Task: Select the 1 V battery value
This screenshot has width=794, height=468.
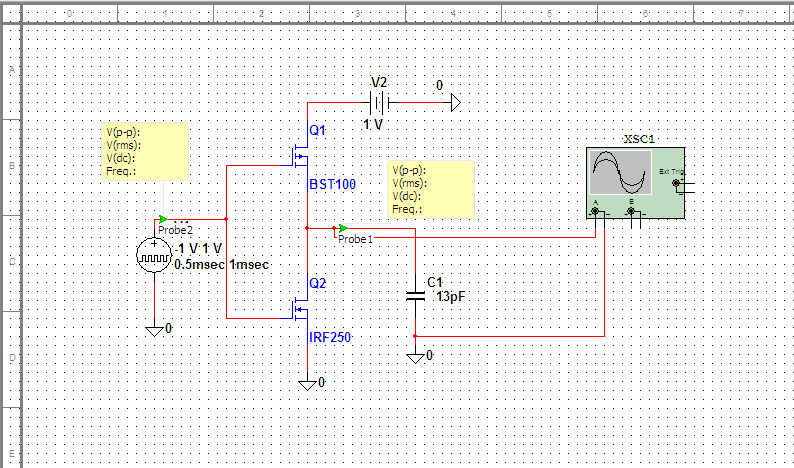Action: [373, 124]
